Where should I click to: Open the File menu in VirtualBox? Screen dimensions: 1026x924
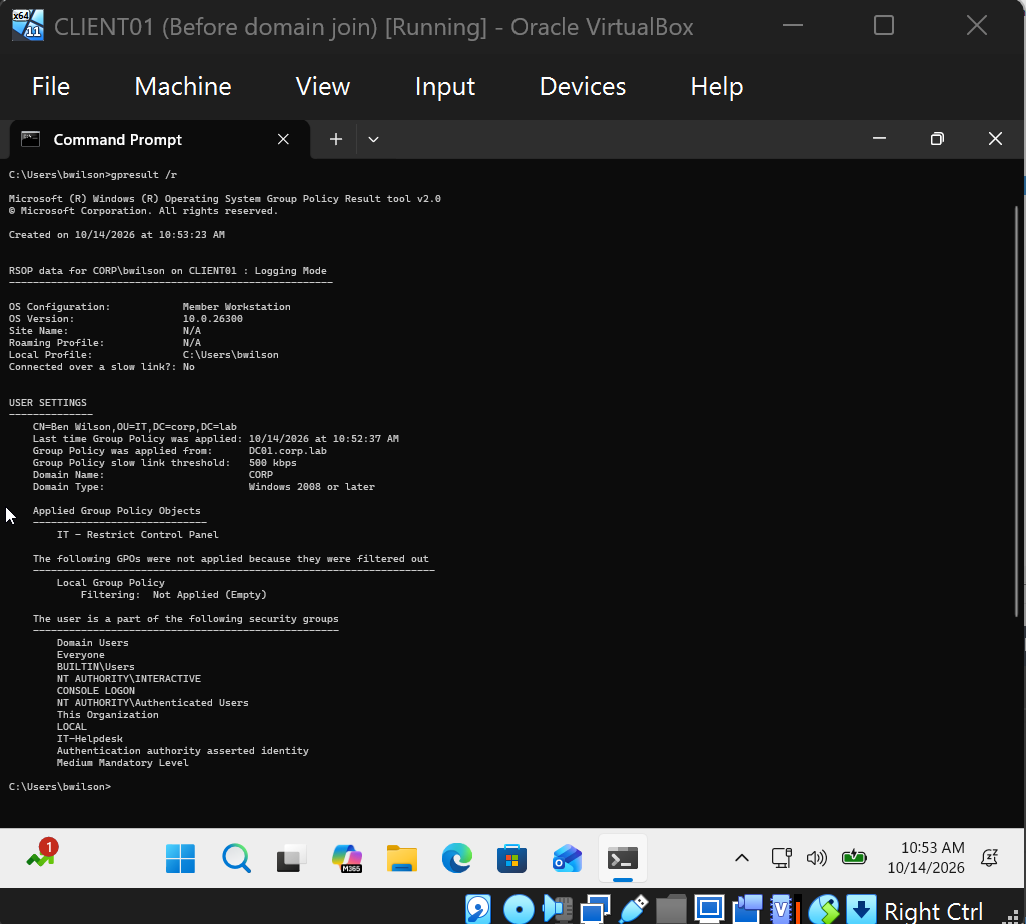coord(51,86)
